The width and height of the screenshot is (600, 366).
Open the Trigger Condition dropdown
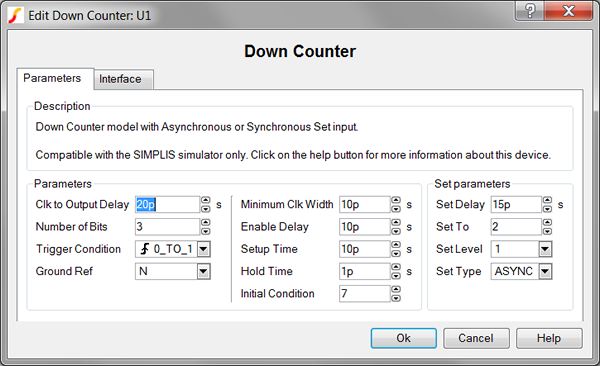click(x=204, y=249)
